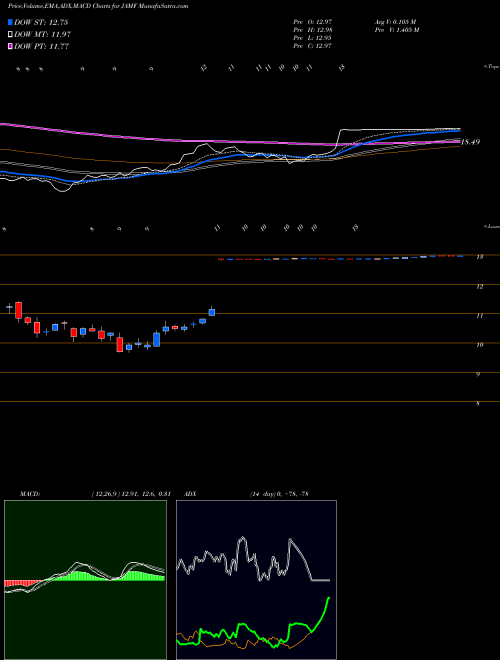This screenshot has width=500, height=660.
Task: Click price axis label 10
Action: coord(480,344)
